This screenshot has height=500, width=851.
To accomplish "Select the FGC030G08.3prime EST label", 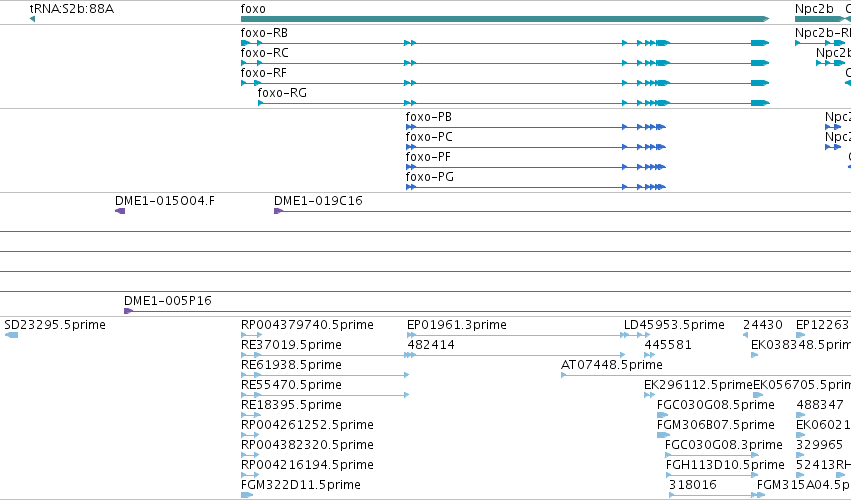I will tap(723, 445).
